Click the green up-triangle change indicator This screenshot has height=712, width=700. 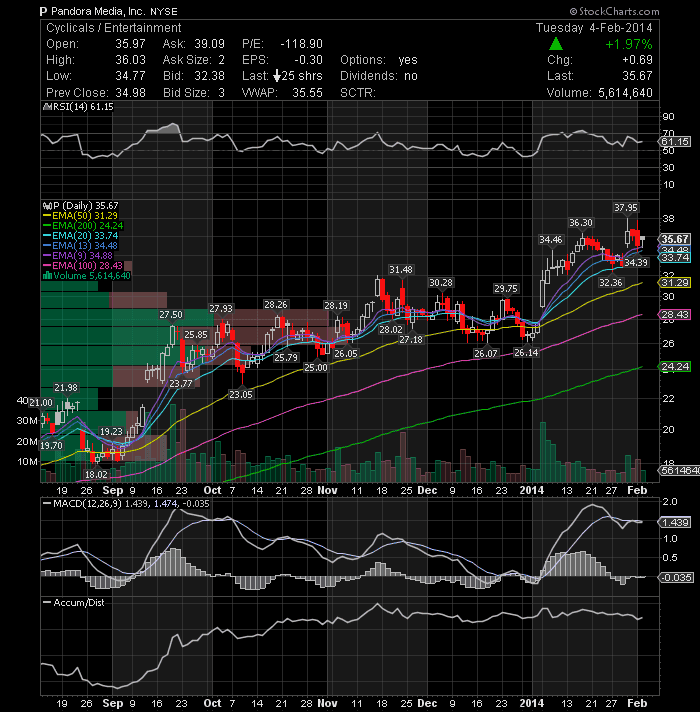556,44
